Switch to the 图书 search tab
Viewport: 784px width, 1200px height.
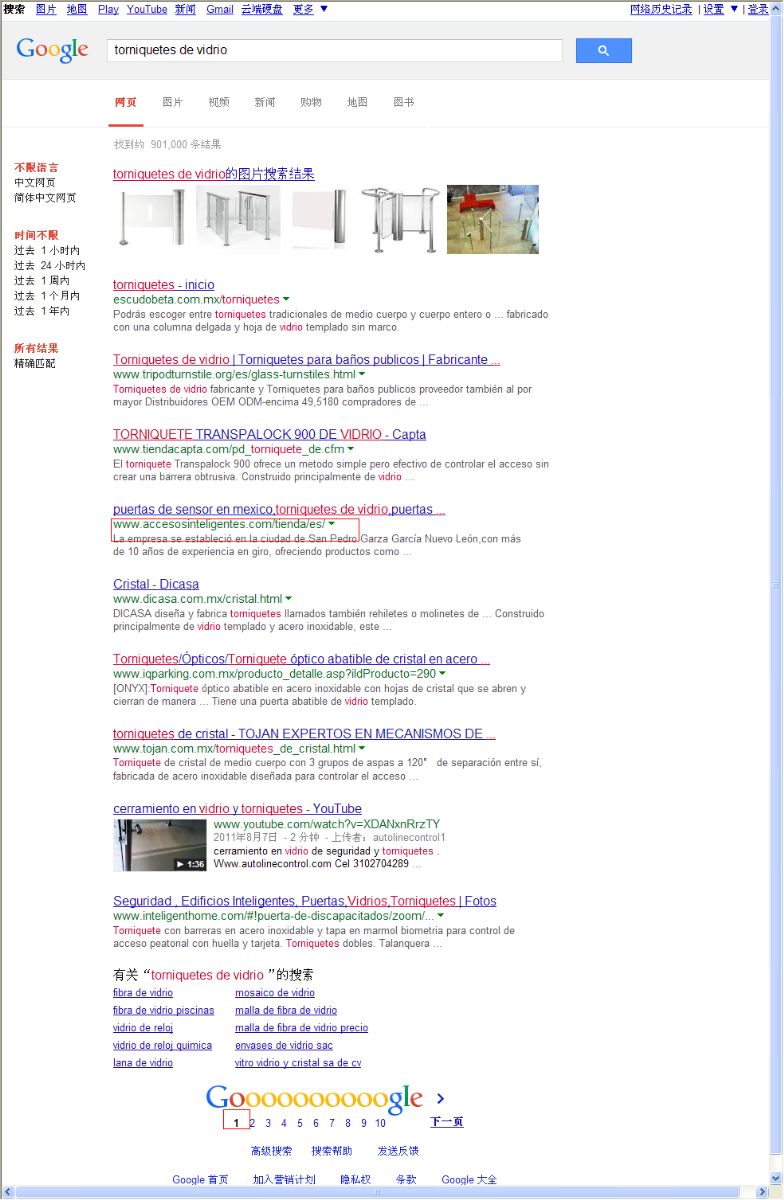403,102
